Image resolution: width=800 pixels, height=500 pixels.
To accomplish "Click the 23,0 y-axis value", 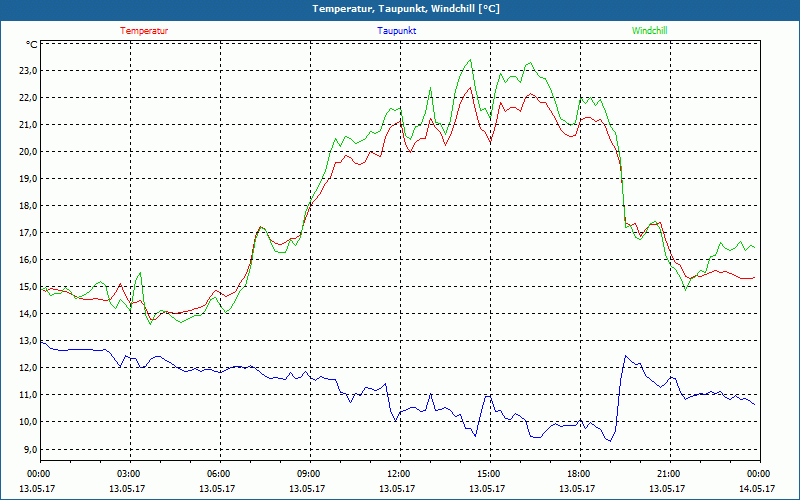I will (x=28, y=71).
